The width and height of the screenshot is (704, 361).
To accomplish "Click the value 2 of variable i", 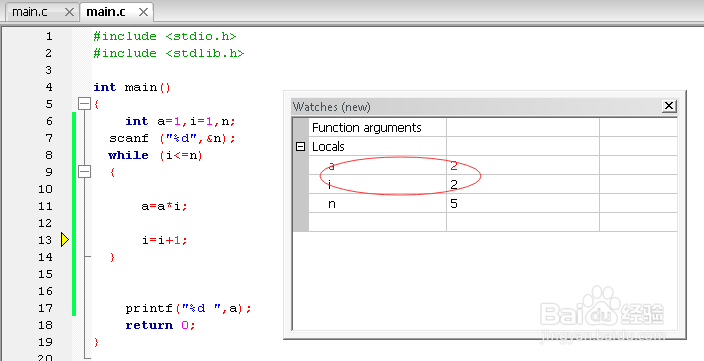I will (x=454, y=184).
